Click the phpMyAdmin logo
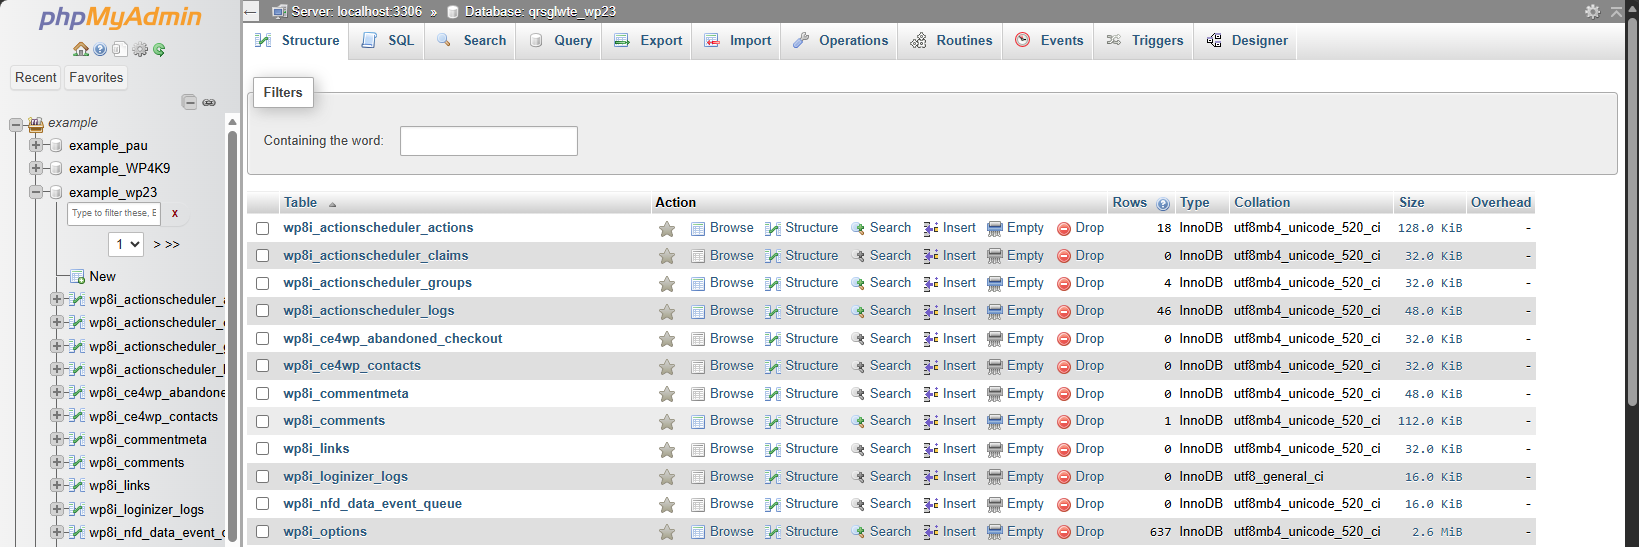This screenshot has width=1639, height=547. pos(120,18)
